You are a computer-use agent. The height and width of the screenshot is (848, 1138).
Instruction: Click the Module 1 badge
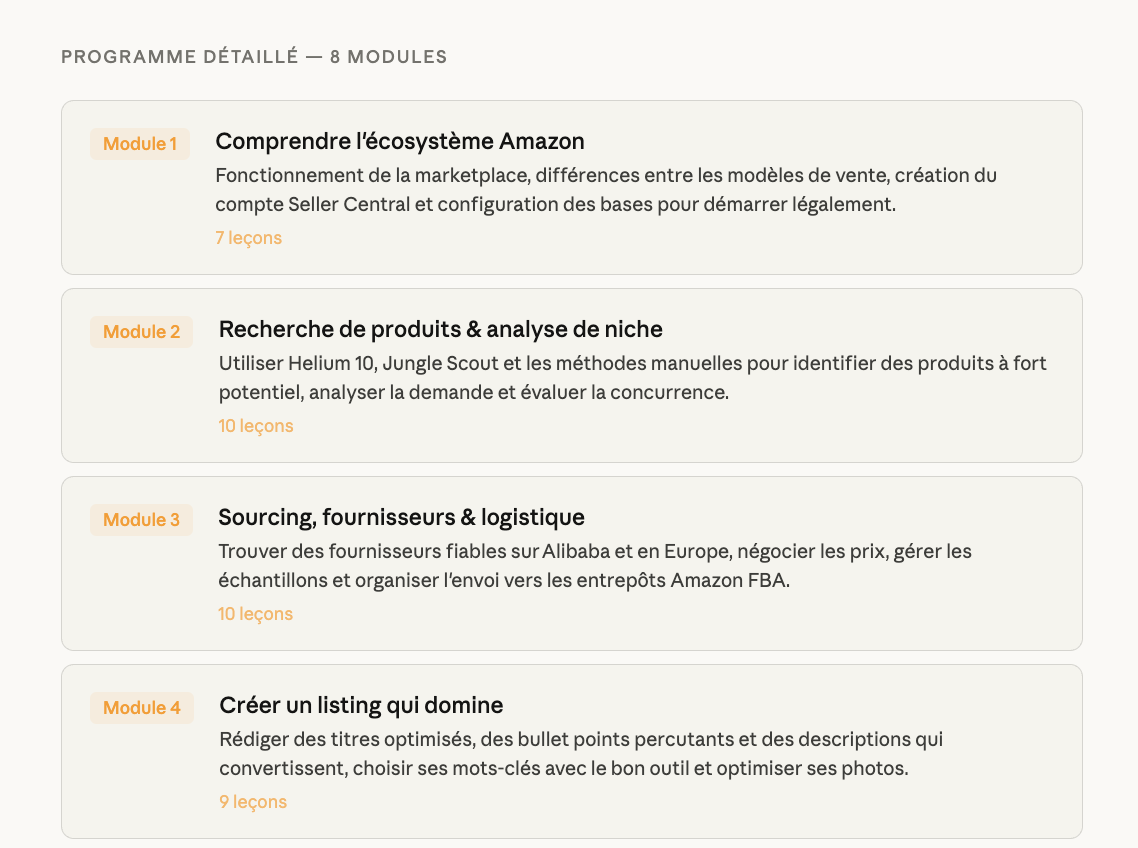[x=140, y=144]
